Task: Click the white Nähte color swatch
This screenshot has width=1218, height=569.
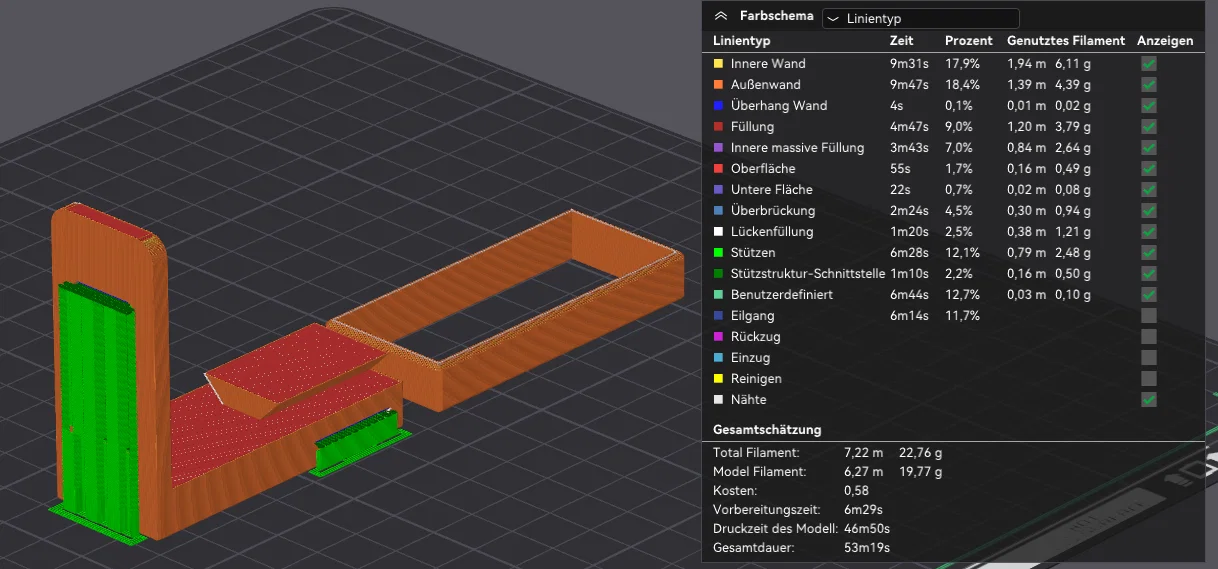Action: point(717,399)
